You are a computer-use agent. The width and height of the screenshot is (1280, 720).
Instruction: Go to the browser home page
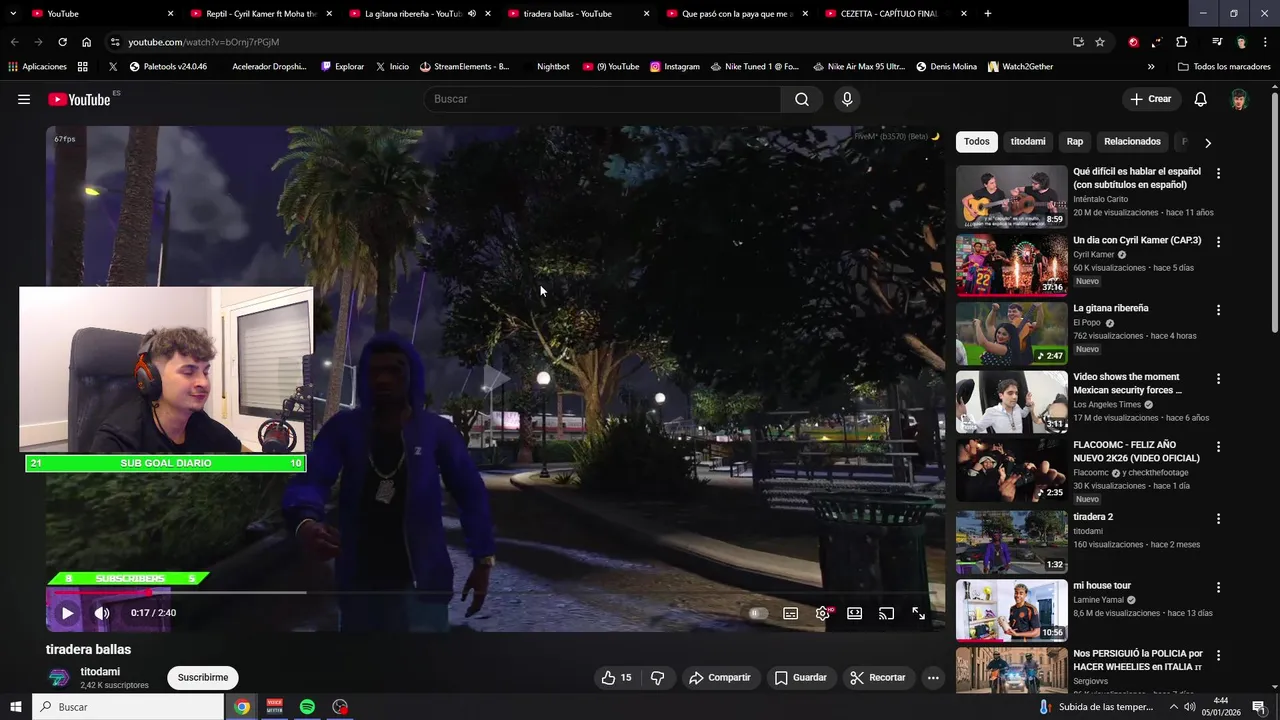(x=87, y=42)
